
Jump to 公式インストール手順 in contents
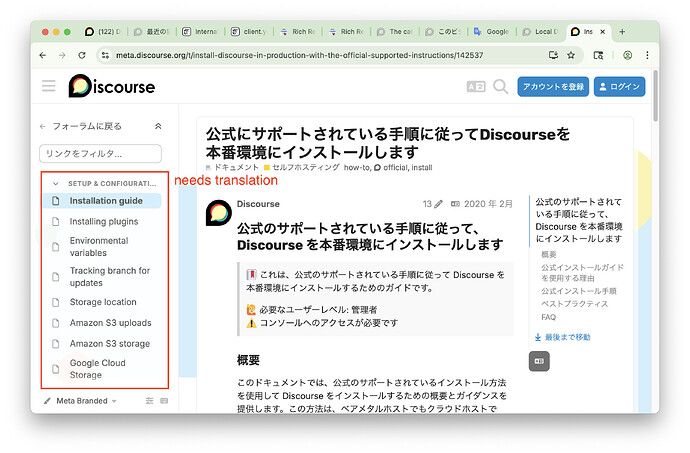(x=578, y=291)
